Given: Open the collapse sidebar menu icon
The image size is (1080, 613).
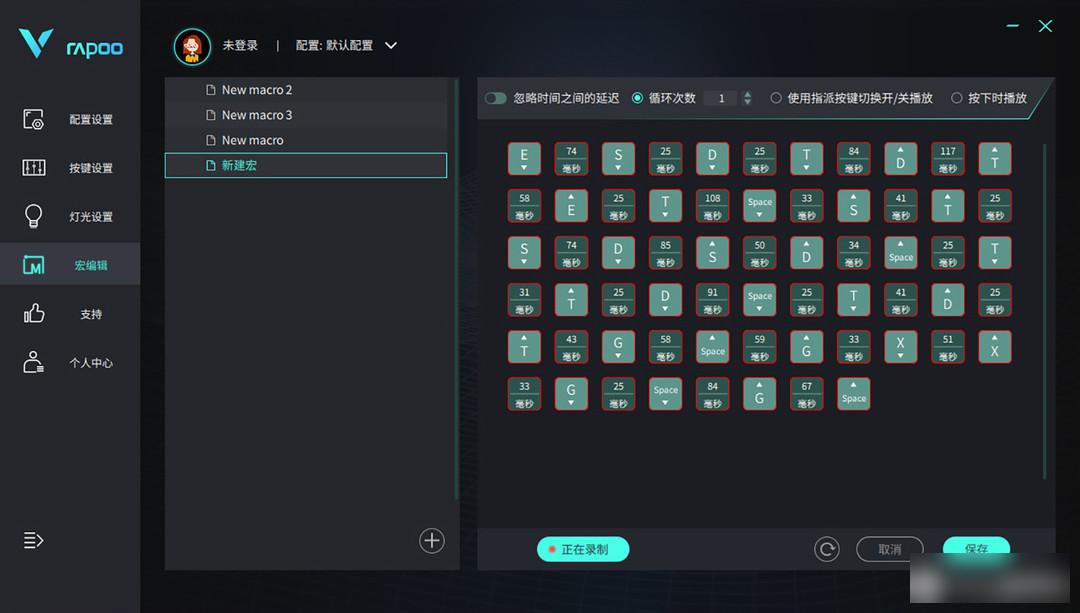Looking at the screenshot, I should pos(34,541).
